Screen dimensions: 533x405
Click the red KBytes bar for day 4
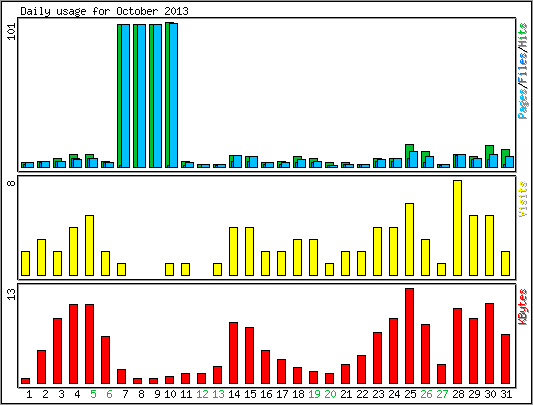(x=73, y=344)
